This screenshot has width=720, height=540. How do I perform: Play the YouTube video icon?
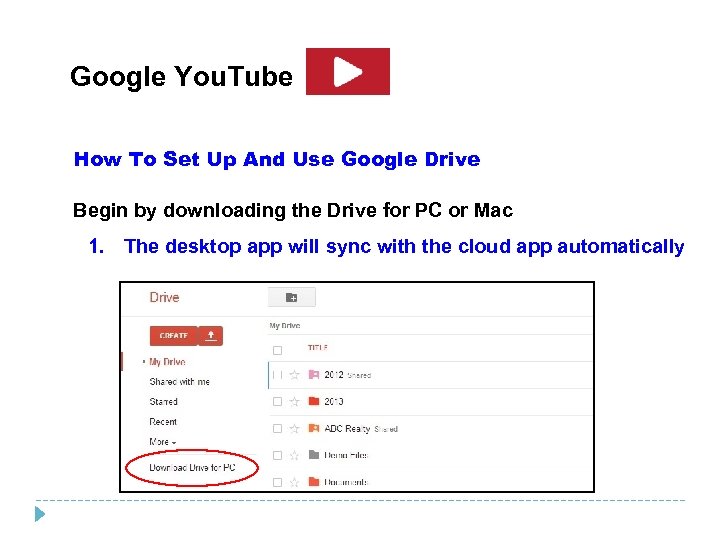[348, 72]
